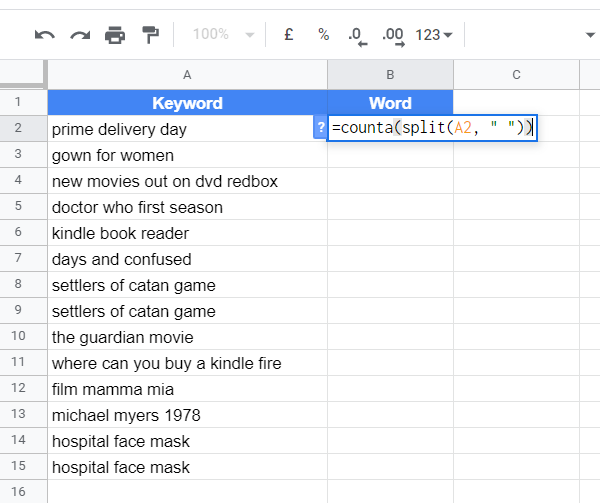This screenshot has height=503, width=600.
Task: Show formula help via question mark badge
Action: pyautogui.click(x=321, y=127)
